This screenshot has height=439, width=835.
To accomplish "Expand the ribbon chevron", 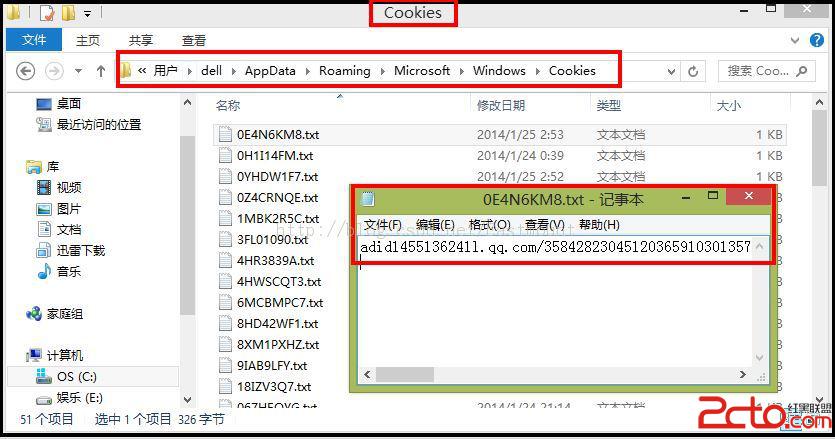I will (795, 40).
